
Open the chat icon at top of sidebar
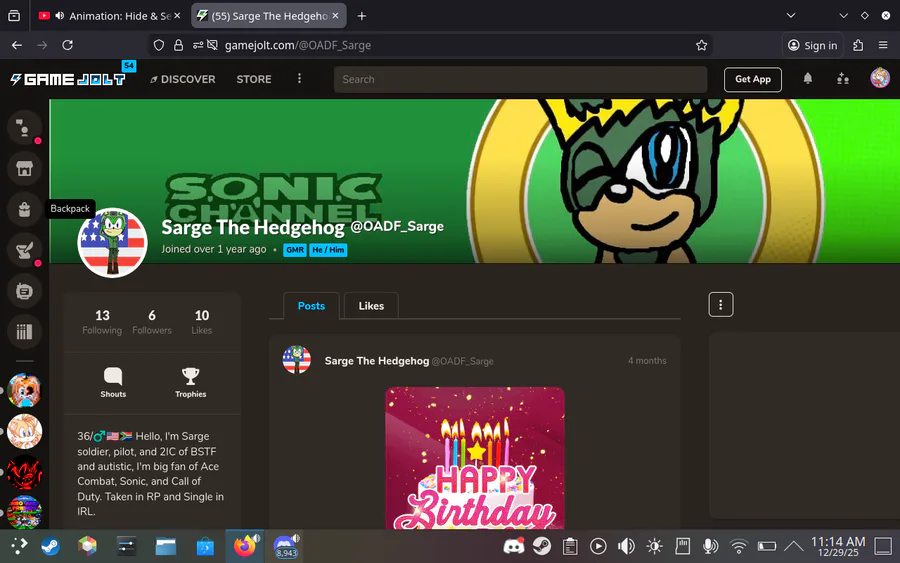pos(24,127)
